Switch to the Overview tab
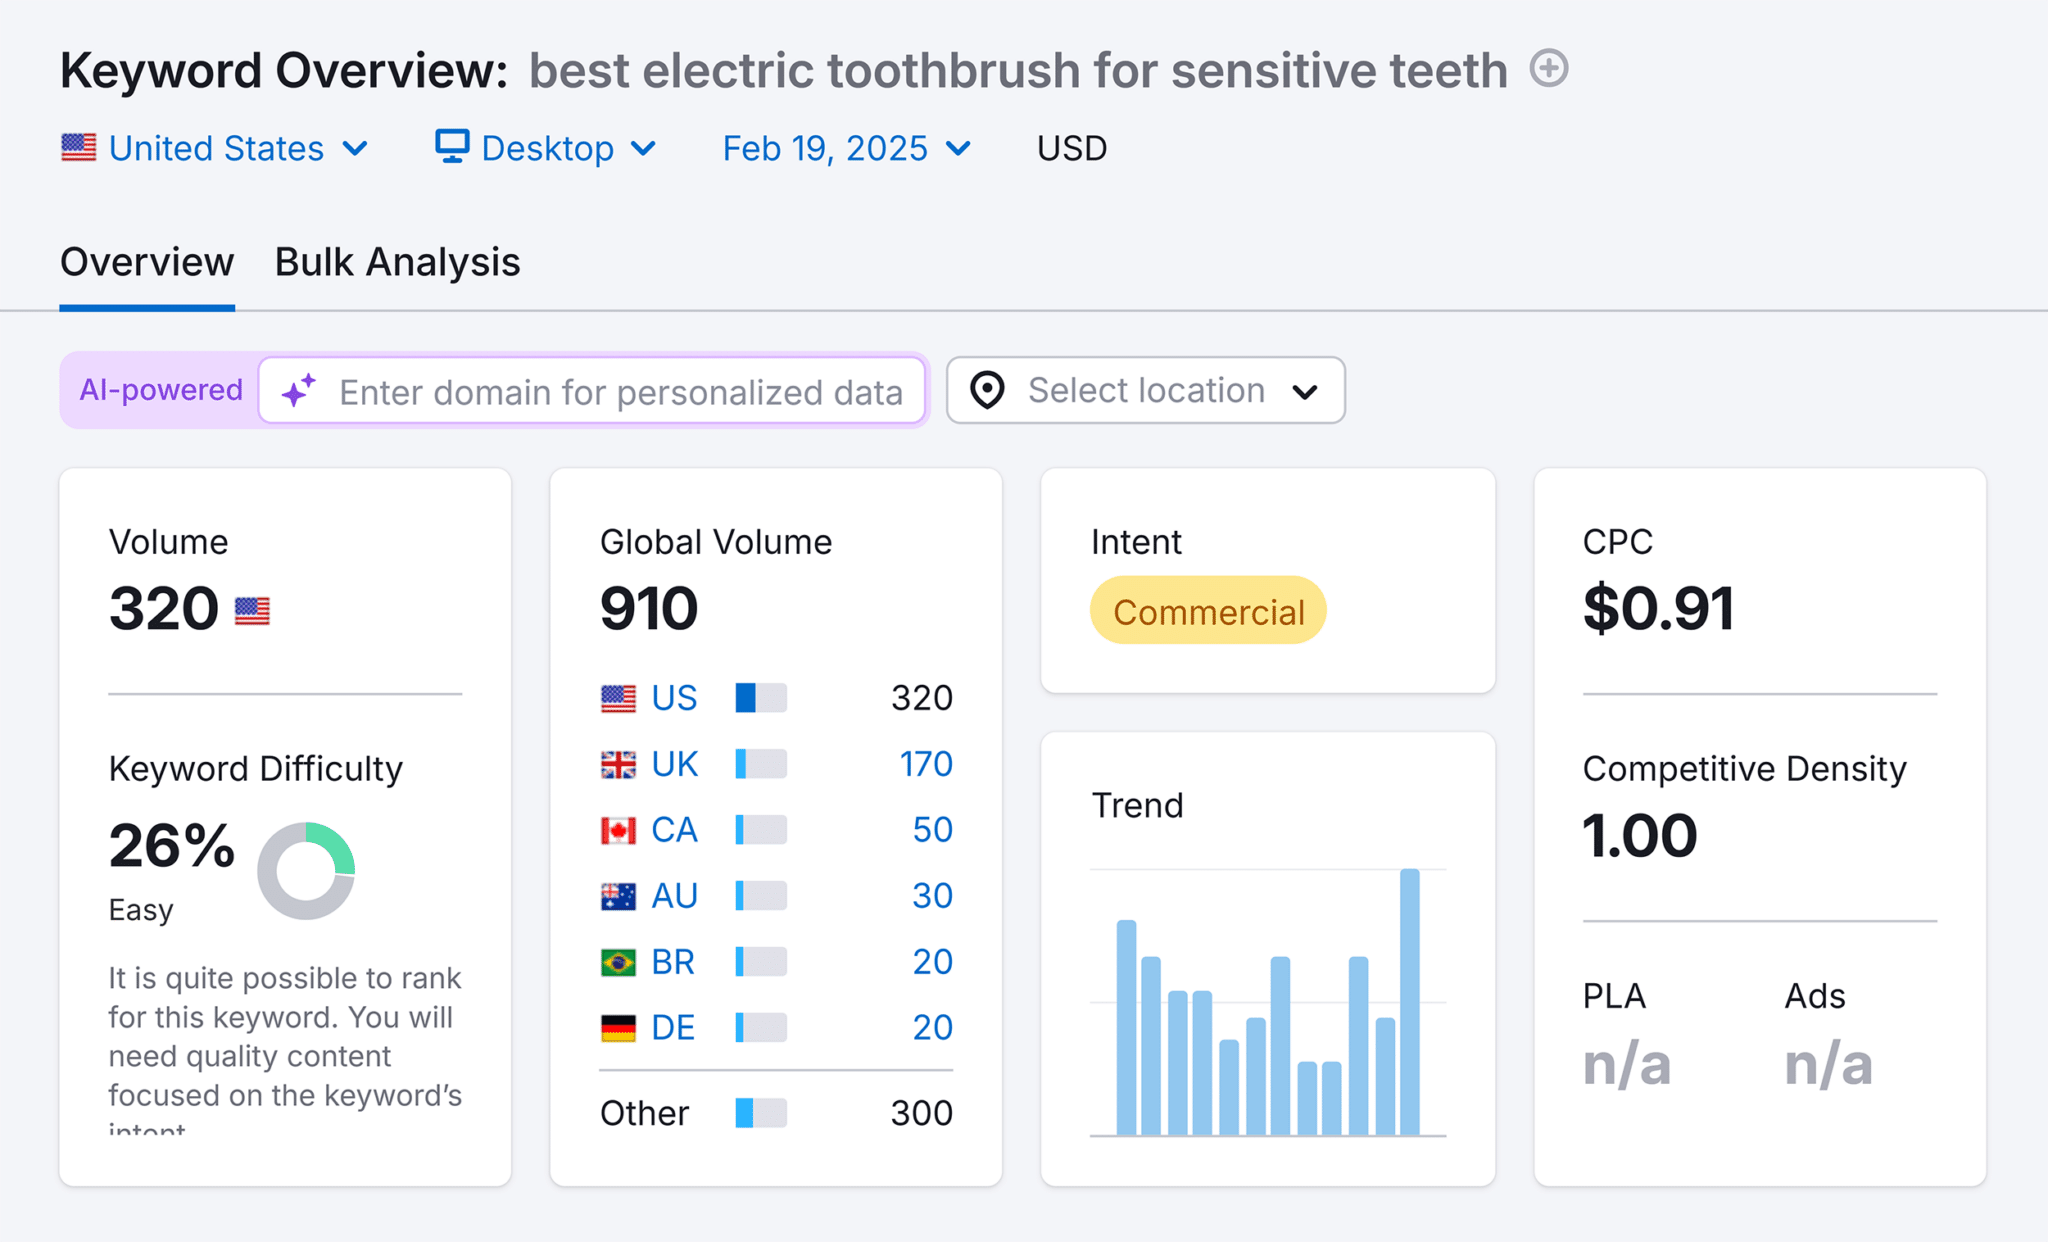2048x1242 pixels. [147, 262]
